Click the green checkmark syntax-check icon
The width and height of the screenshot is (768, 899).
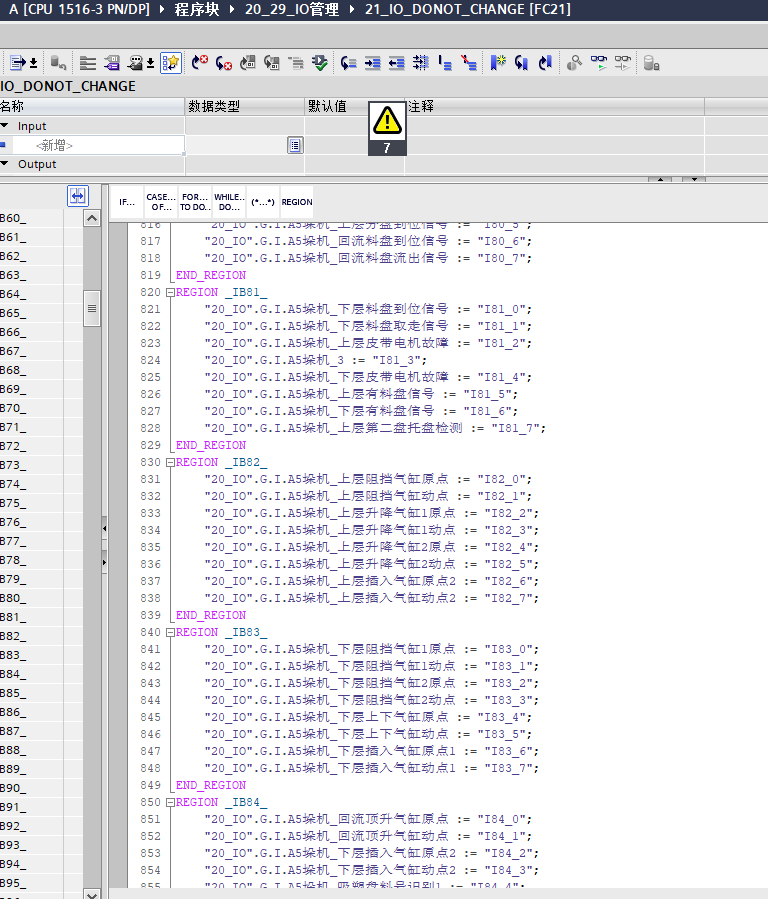pos(320,62)
